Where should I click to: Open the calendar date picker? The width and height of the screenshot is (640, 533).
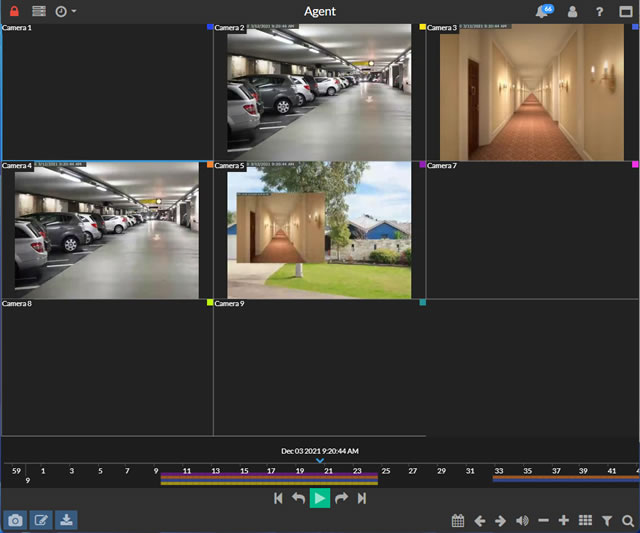coord(457,521)
